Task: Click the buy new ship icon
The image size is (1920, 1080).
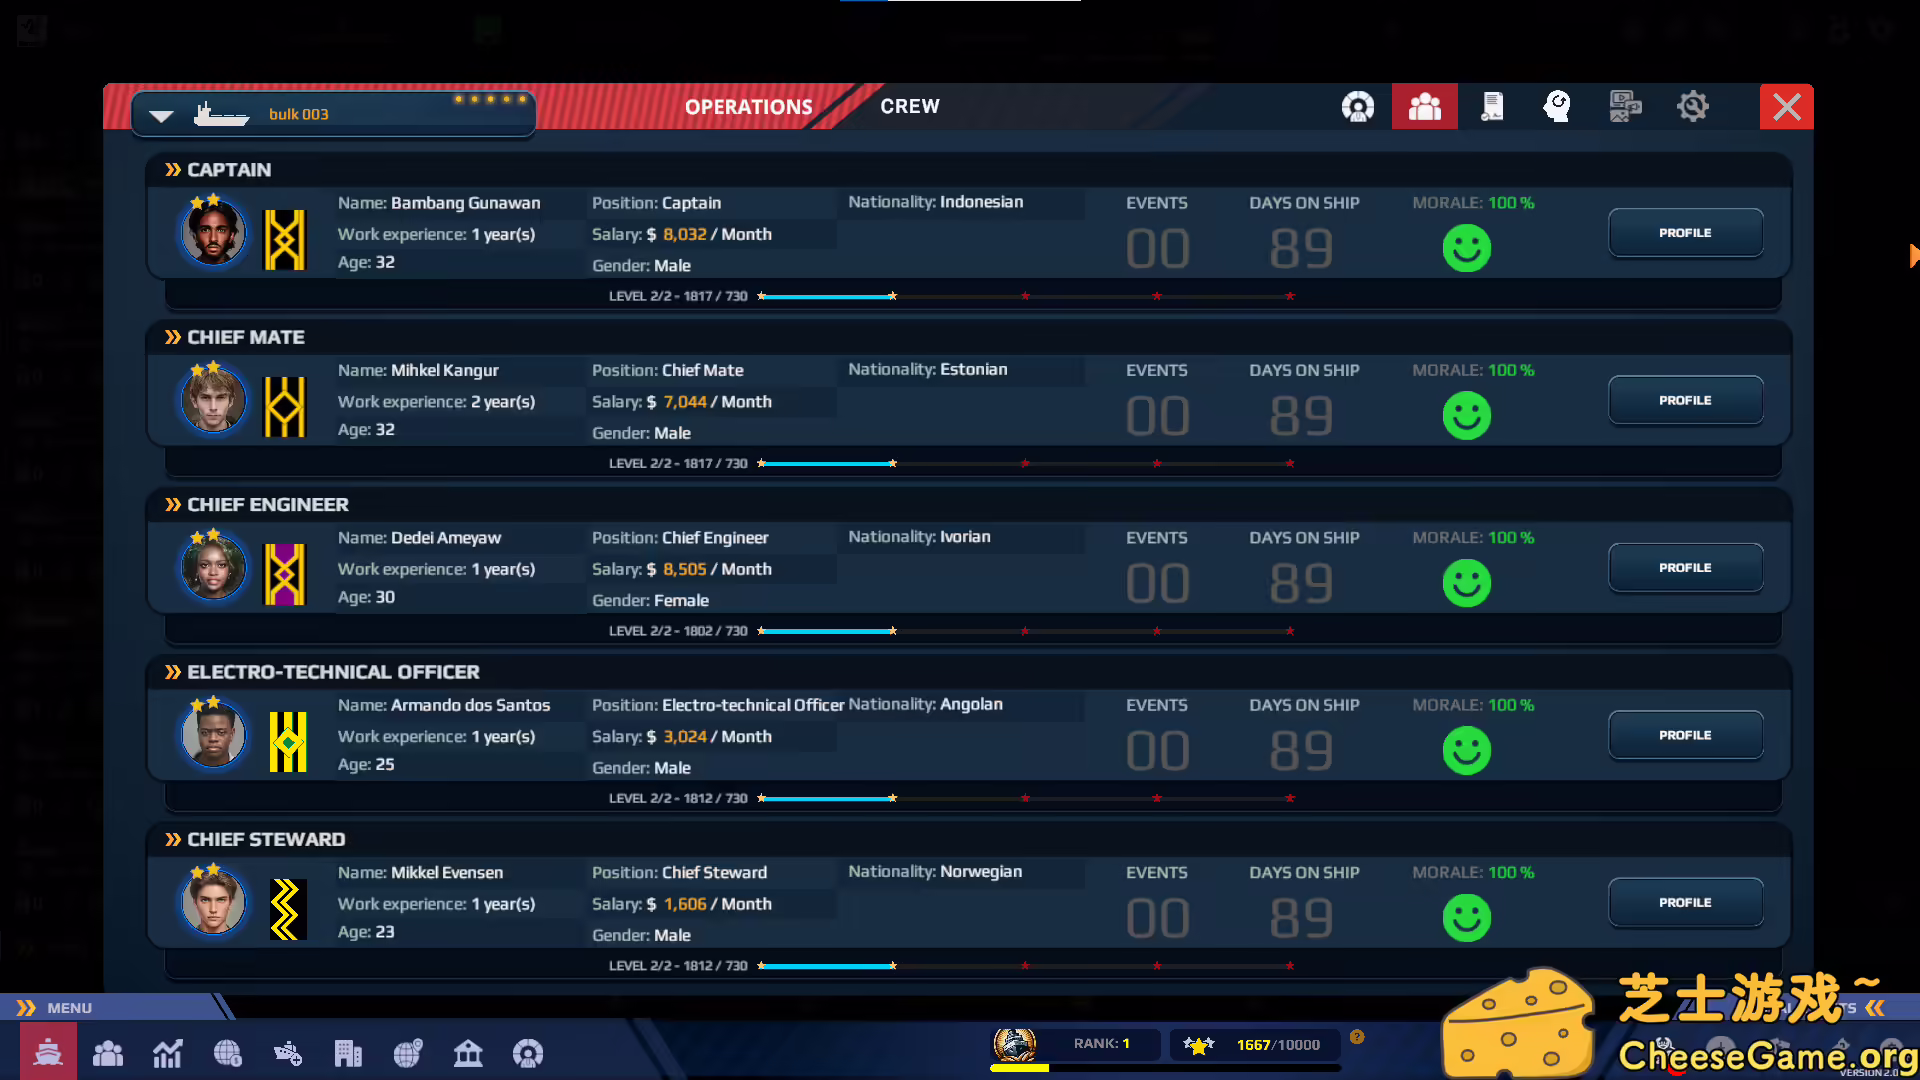Action: coord(288,1053)
